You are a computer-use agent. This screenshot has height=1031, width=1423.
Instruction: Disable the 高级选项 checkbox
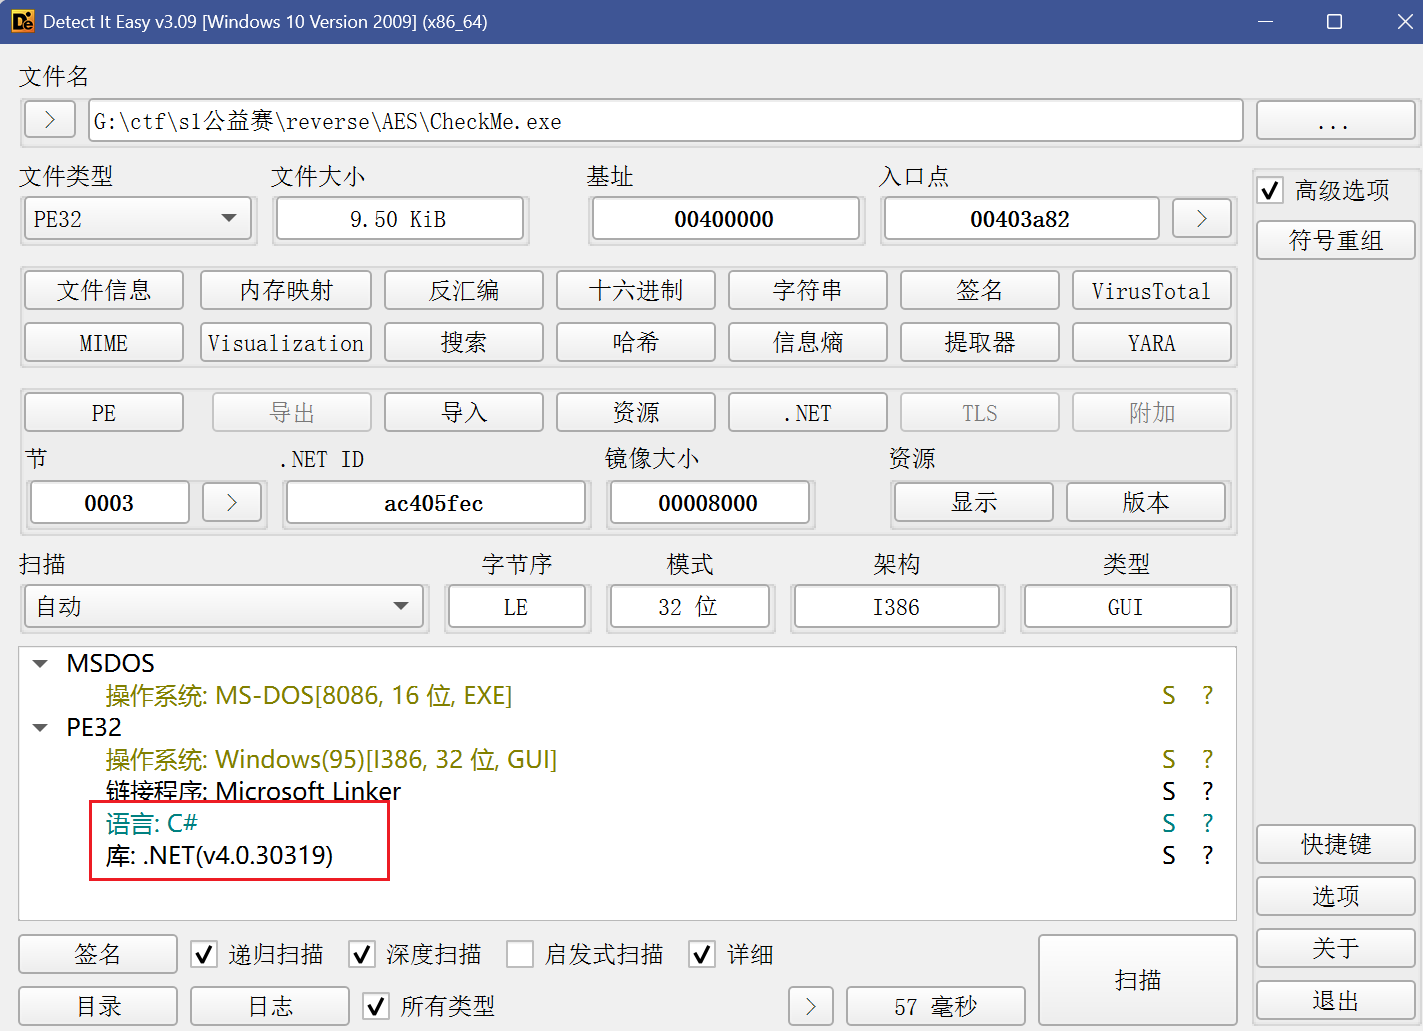(x=1270, y=190)
